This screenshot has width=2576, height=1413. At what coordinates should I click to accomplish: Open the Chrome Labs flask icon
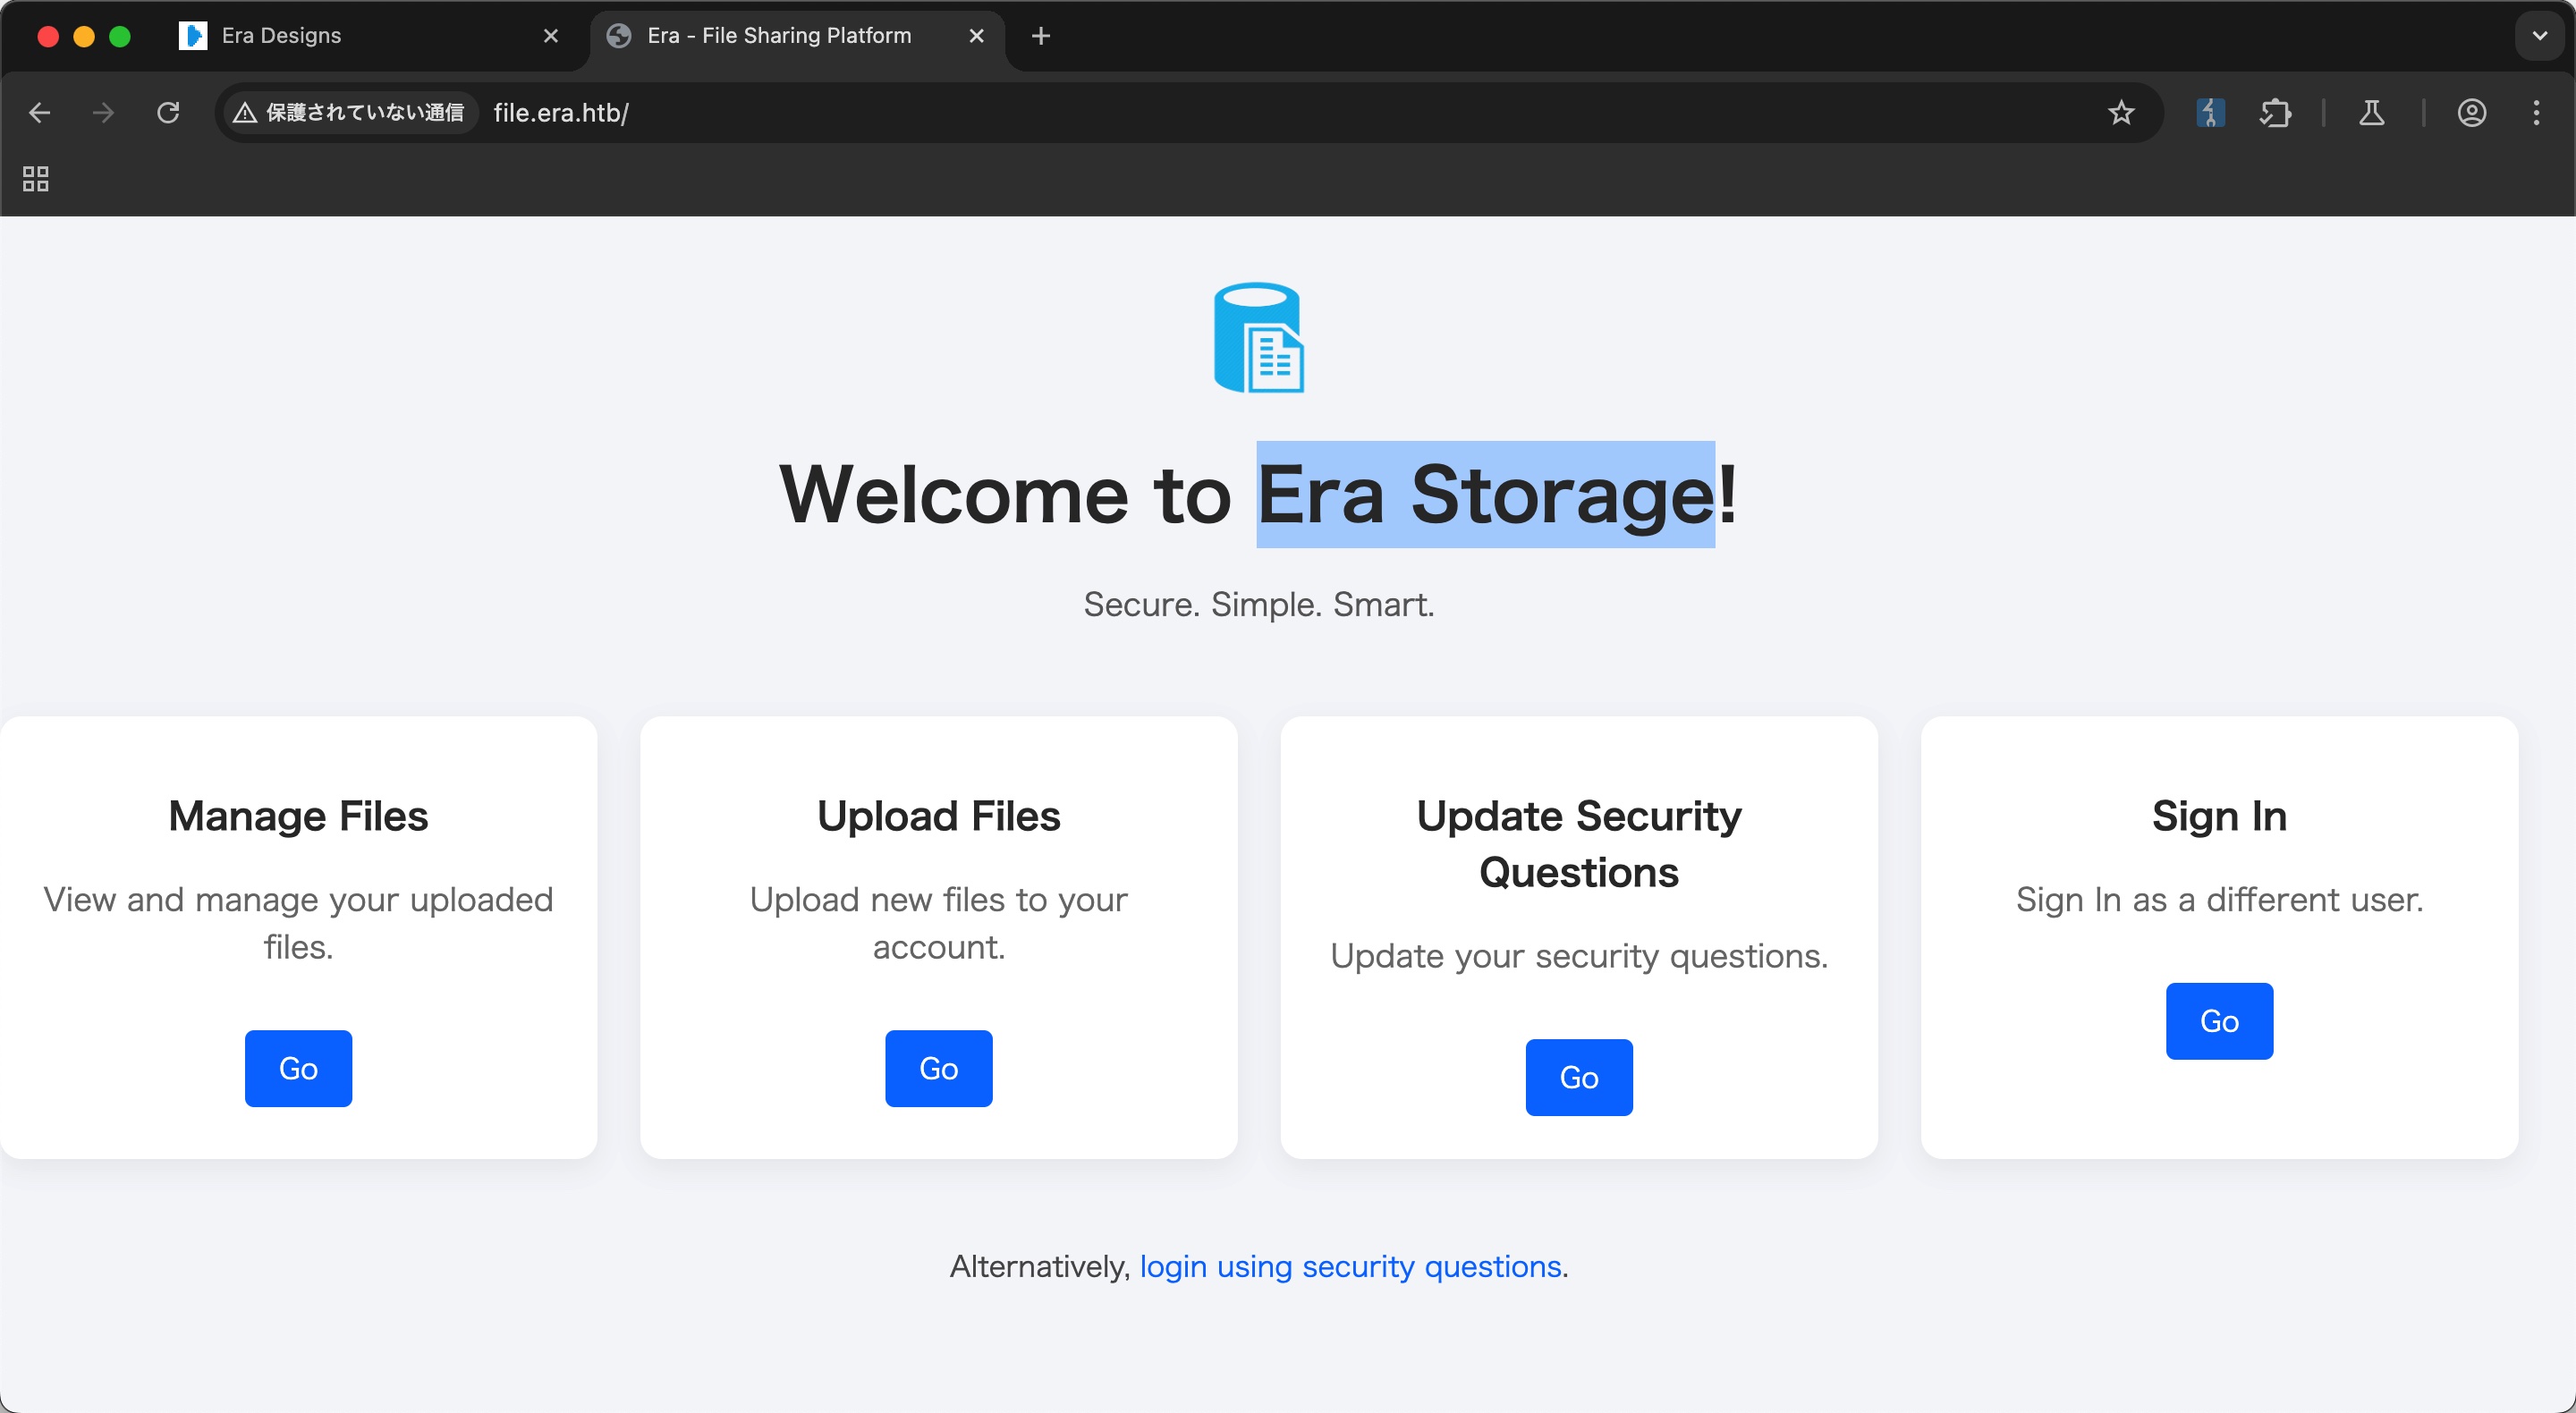point(2372,113)
